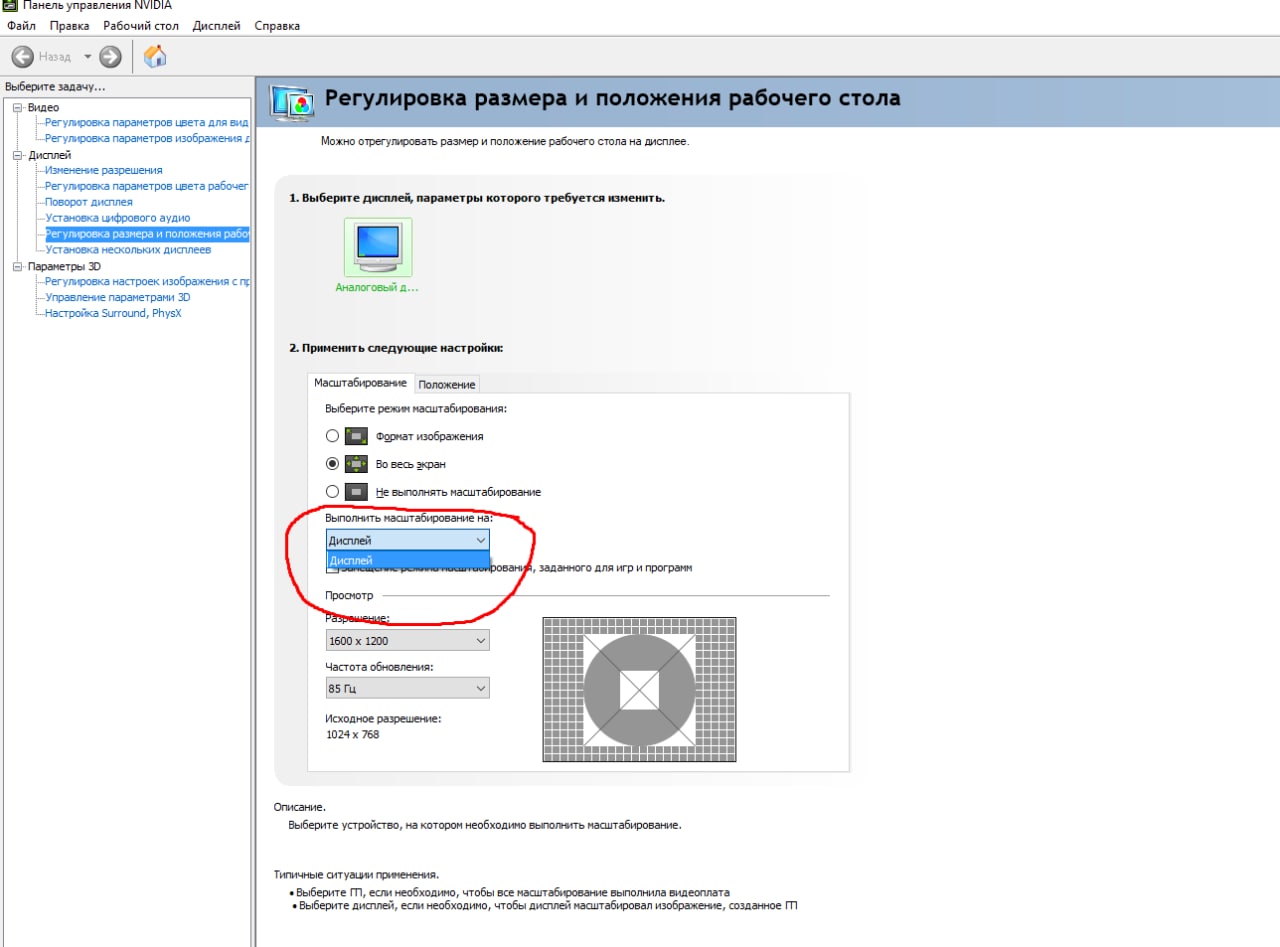Click the full-screen scaling mode icon
The width and height of the screenshot is (1280, 947).
(x=357, y=464)
